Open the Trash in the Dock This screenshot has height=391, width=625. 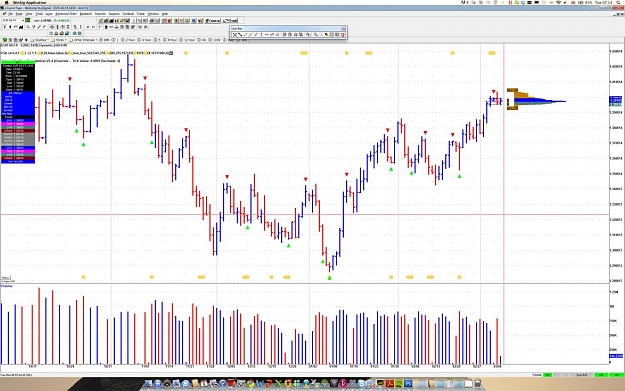tap(477, 384)
